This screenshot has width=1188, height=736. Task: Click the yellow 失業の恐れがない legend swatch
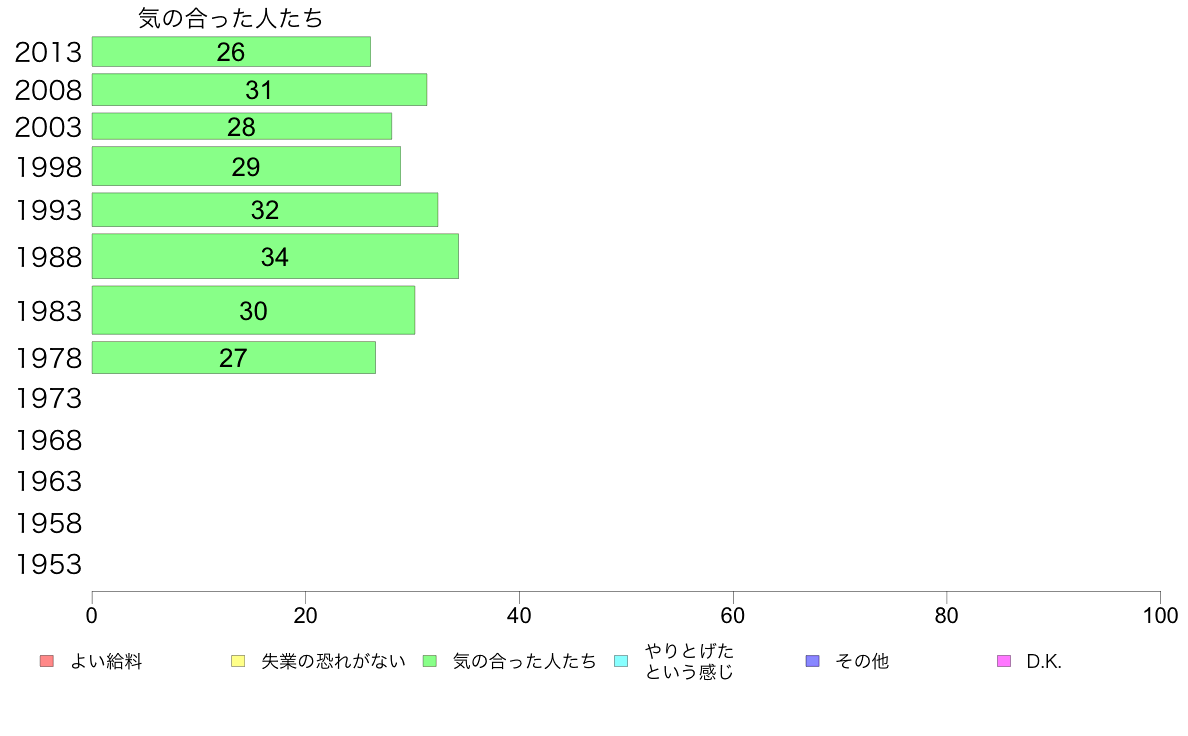[x=238, y=661]
